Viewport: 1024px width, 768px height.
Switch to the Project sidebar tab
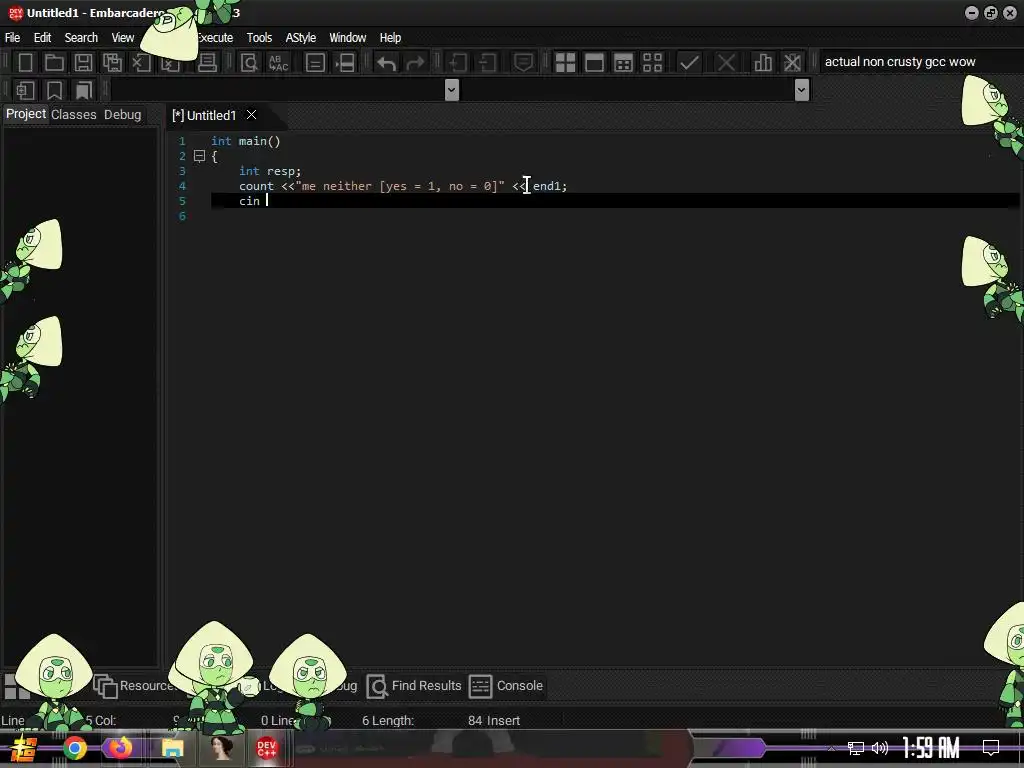point(26,114)
